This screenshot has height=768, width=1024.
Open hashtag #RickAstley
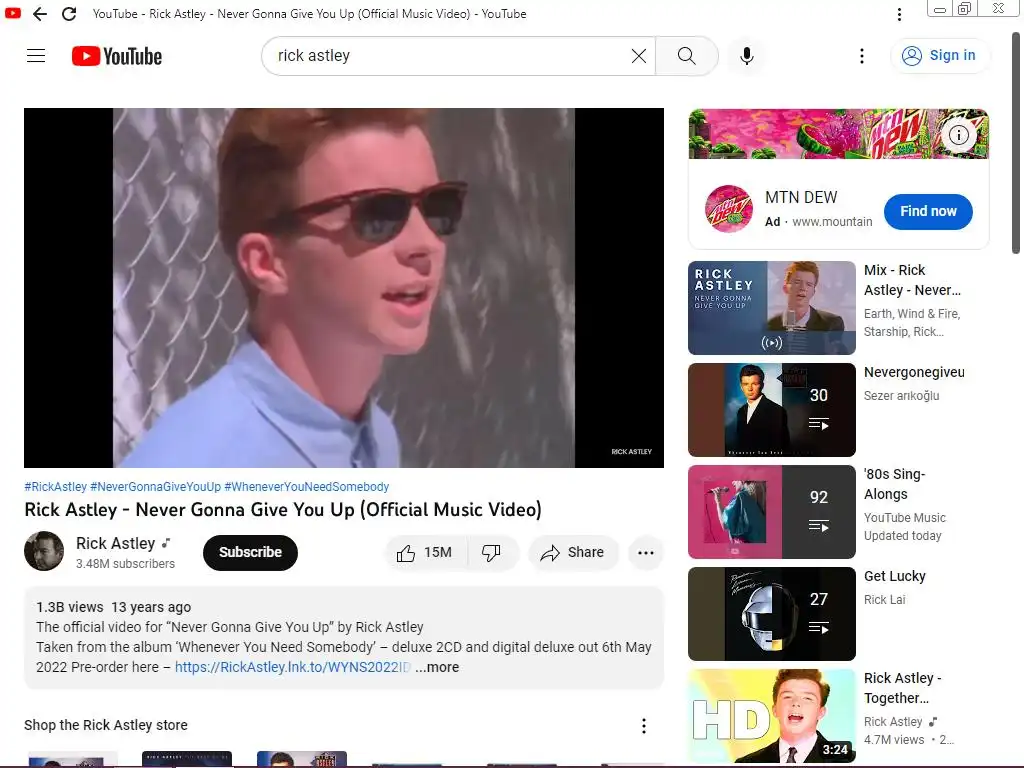pyautogui.click(x=56, y=487)
